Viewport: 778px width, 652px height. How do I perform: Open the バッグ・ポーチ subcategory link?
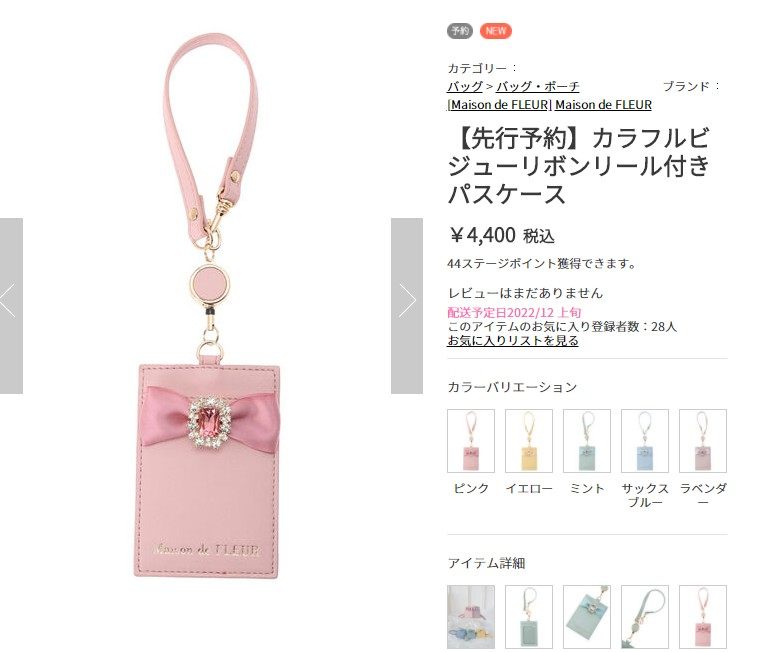[x=538, y=86]
